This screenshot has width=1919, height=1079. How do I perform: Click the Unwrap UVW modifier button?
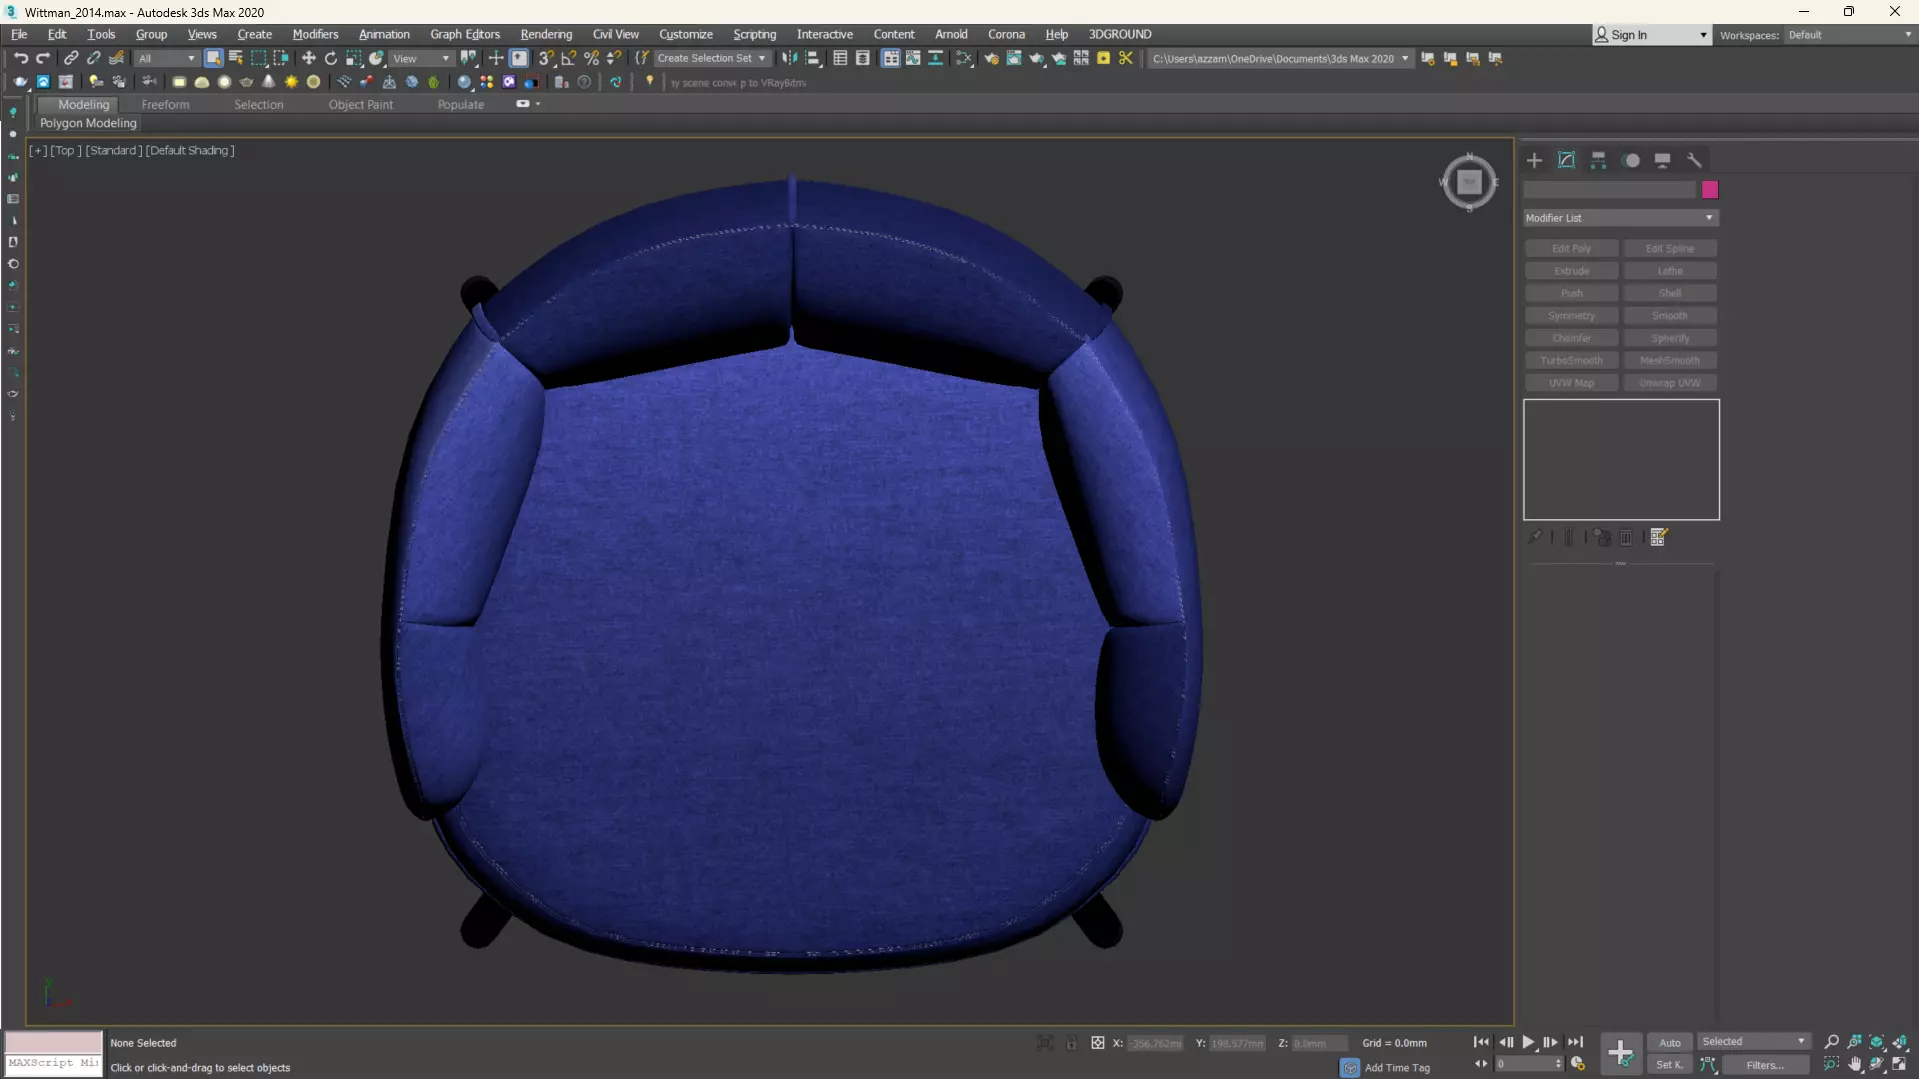(1670, 383)
